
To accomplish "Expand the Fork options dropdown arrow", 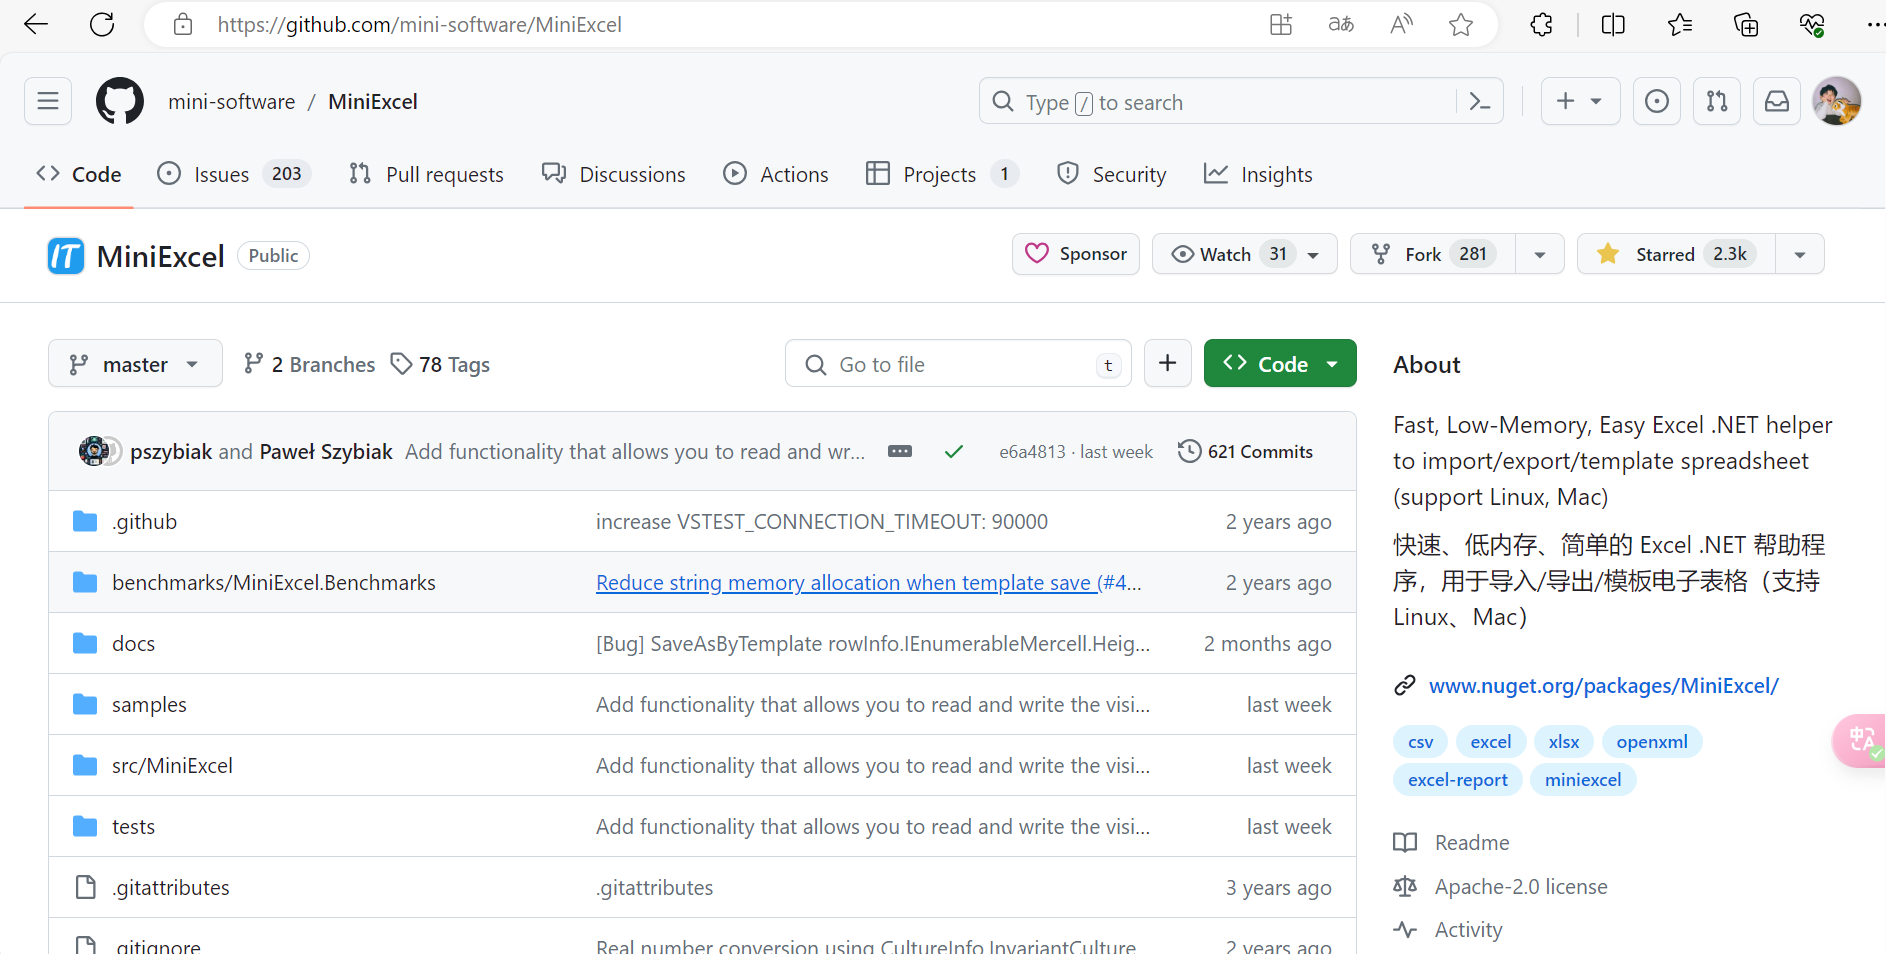I will tap(1540, 254).
